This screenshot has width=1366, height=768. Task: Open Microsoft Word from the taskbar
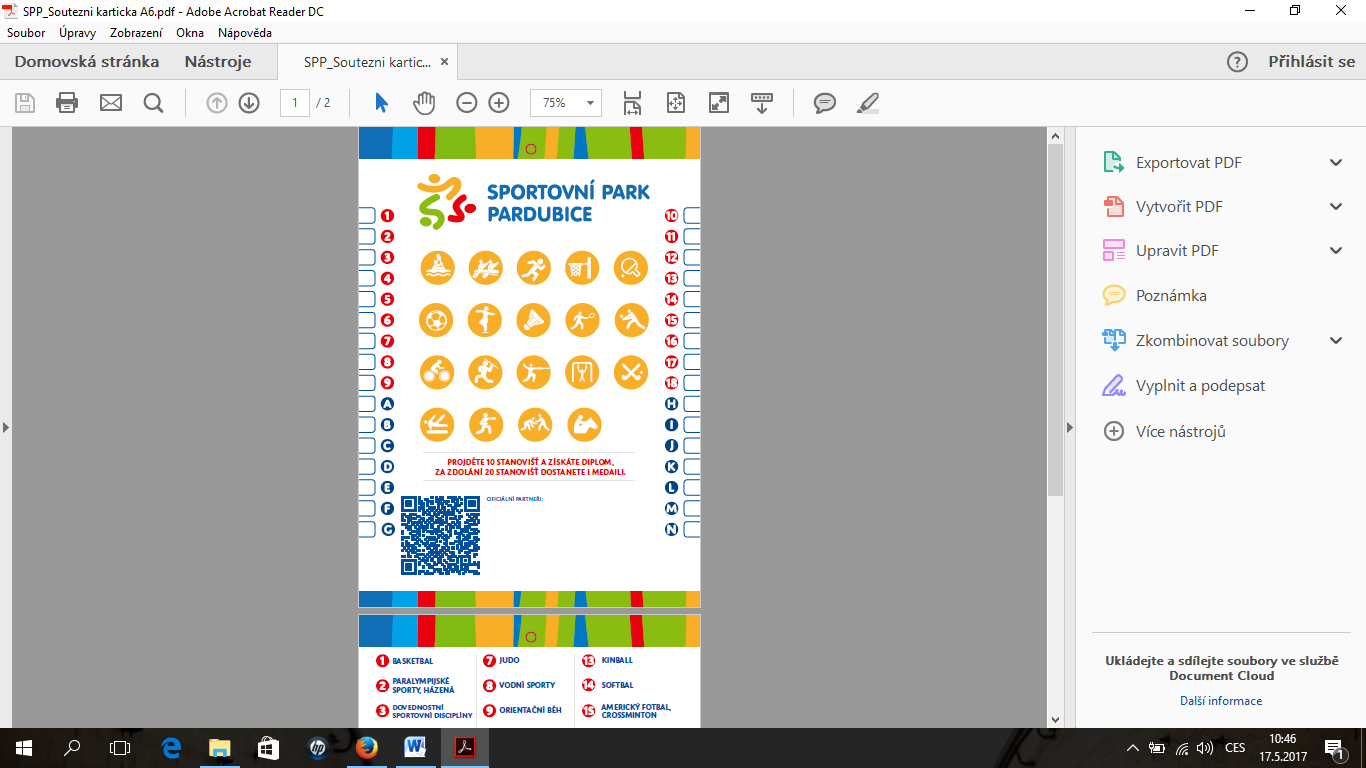point(415,748)
